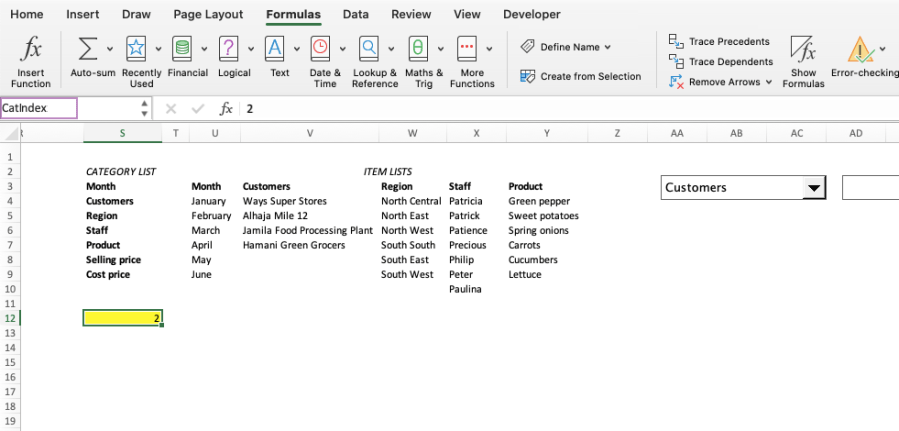Open Lookup & Reference functions icon

(369, 49)
